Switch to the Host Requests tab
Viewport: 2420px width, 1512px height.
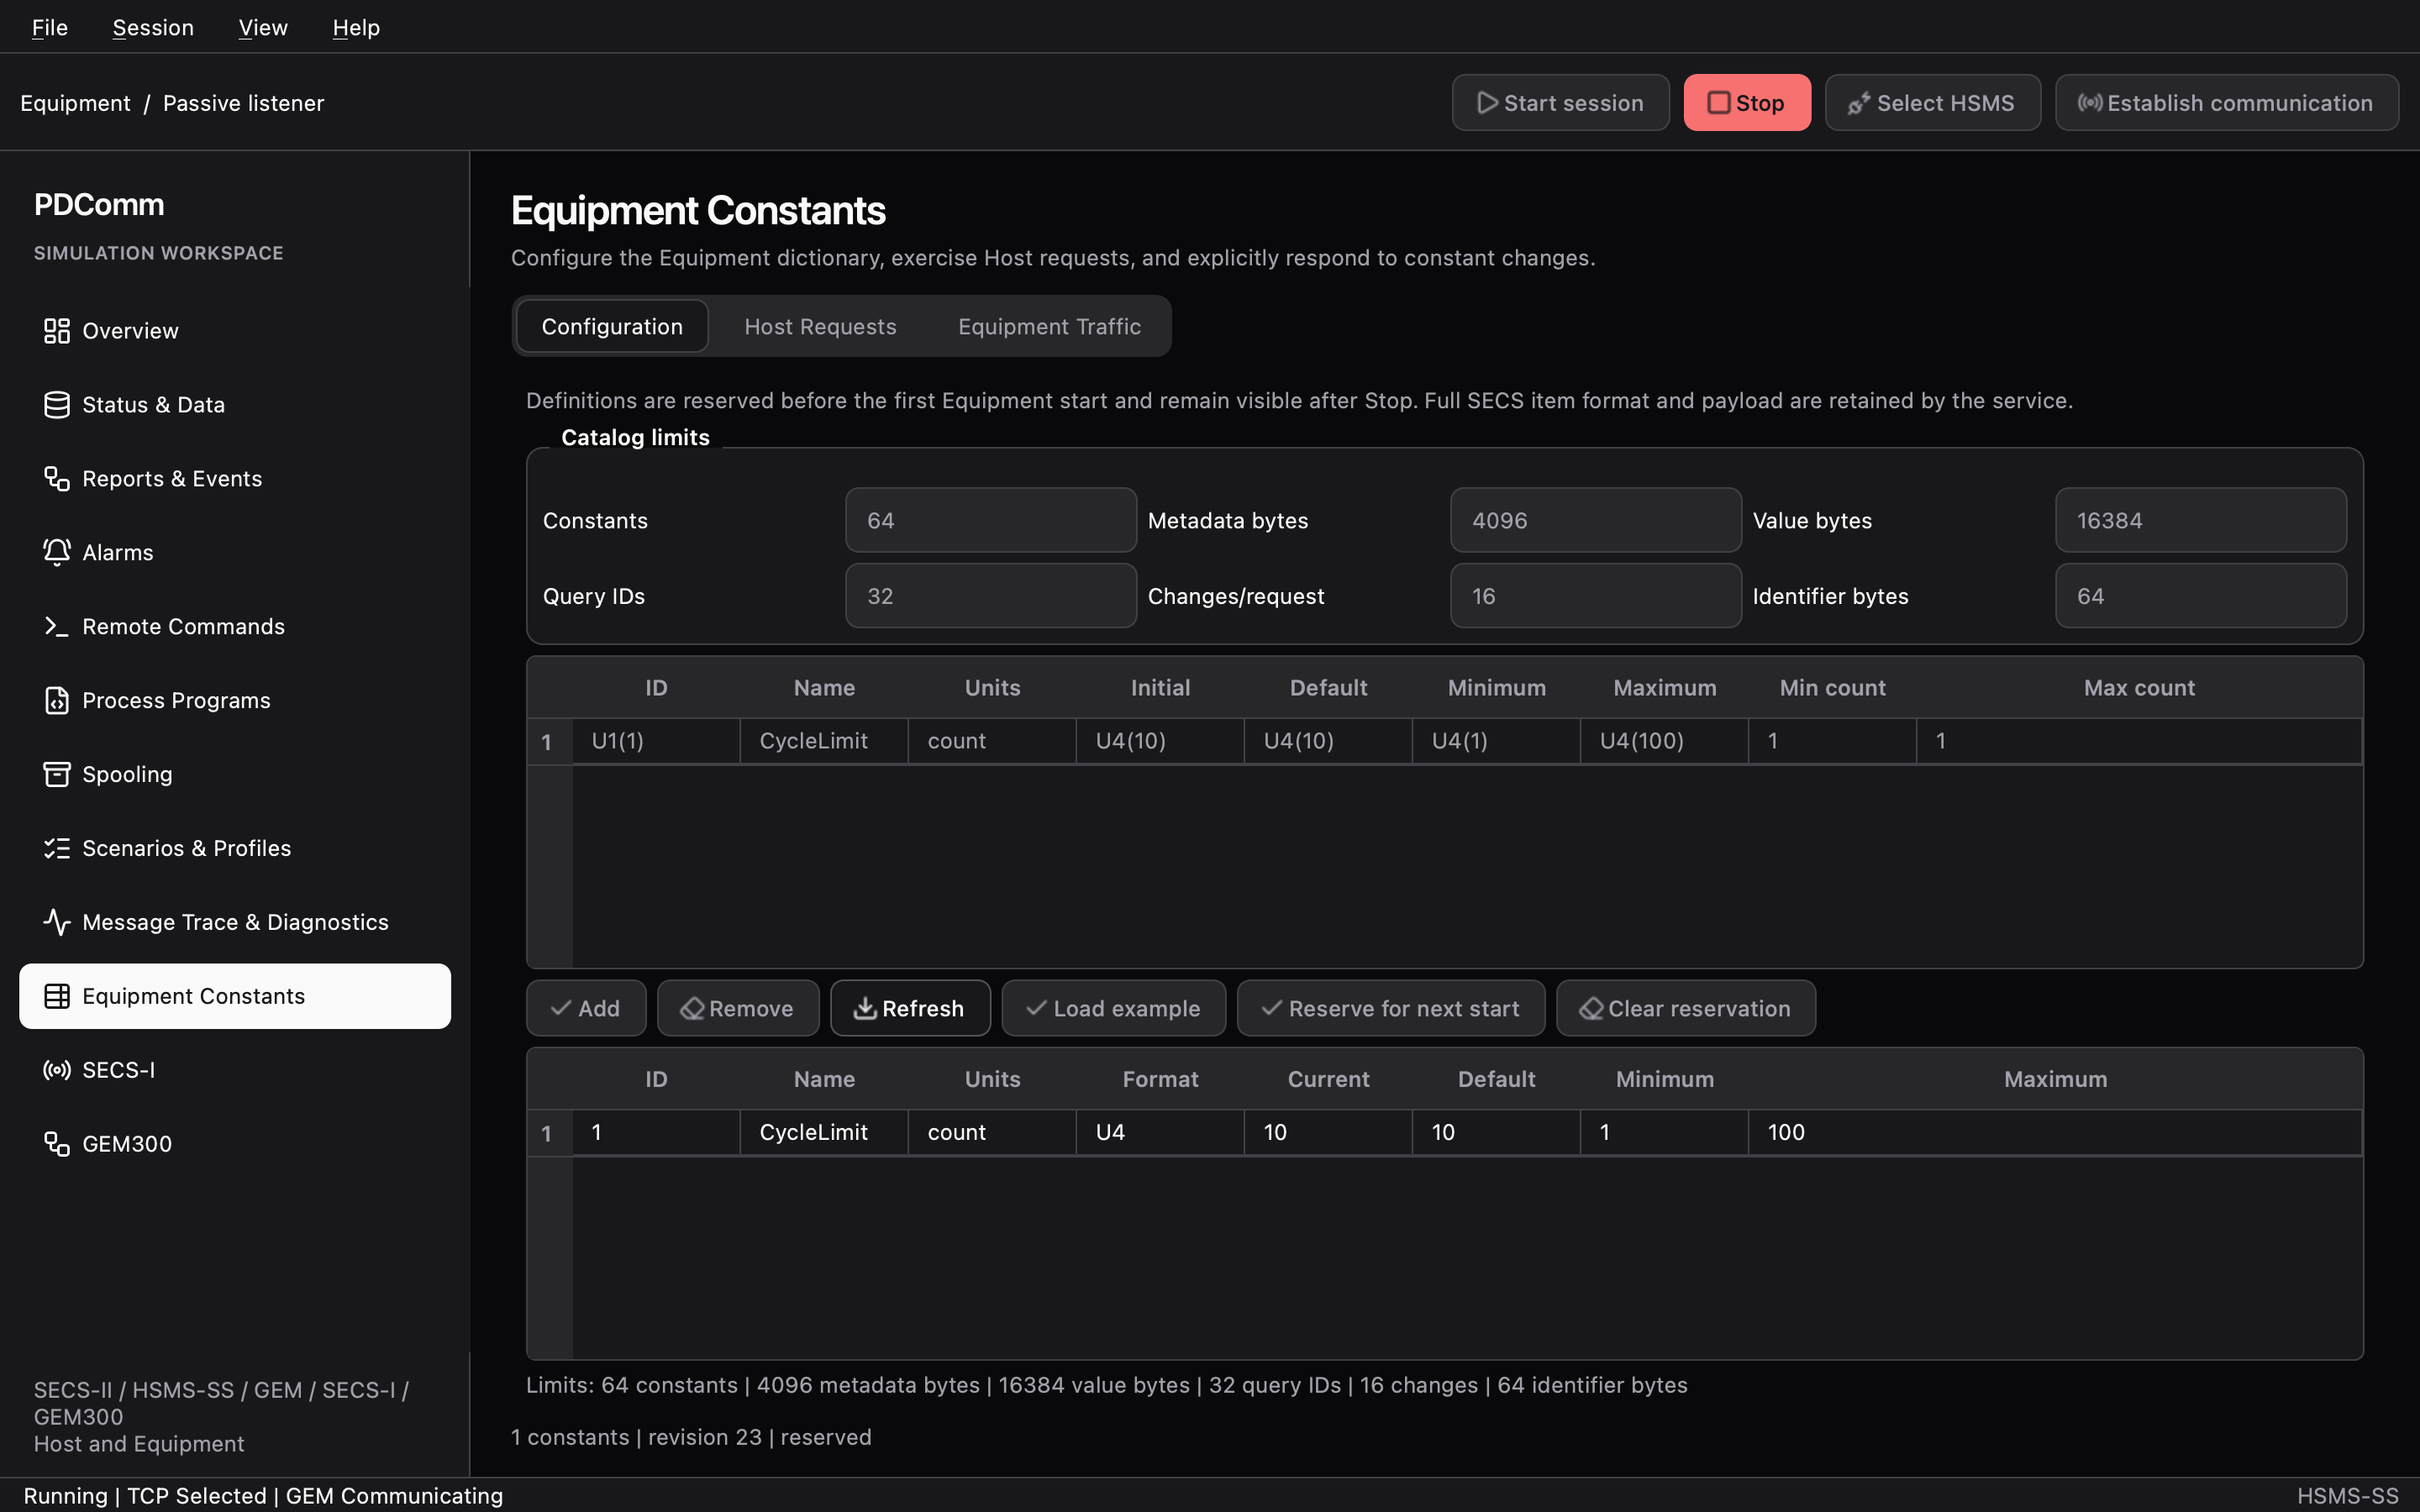point(820,327)
